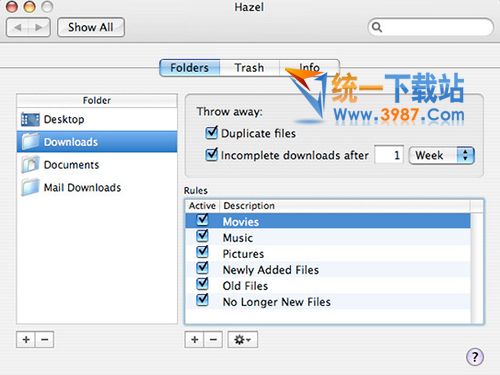Go back with the left arrow button

pyautogui.click(x=18, y=27)
